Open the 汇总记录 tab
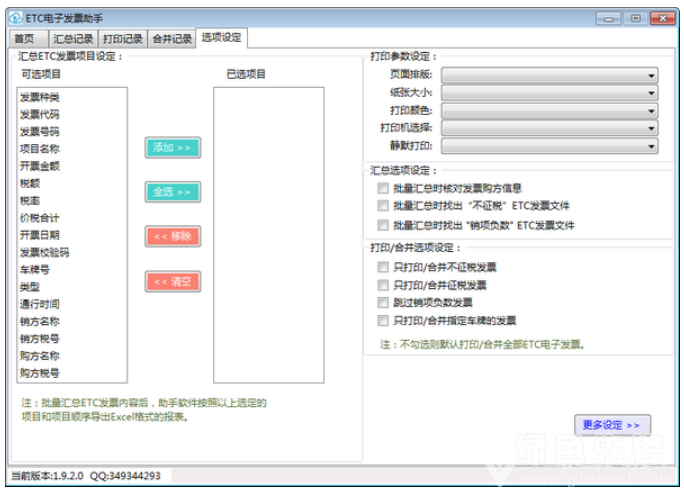The height and width of the screenshot is (493, 684). (x=73, y=39)
